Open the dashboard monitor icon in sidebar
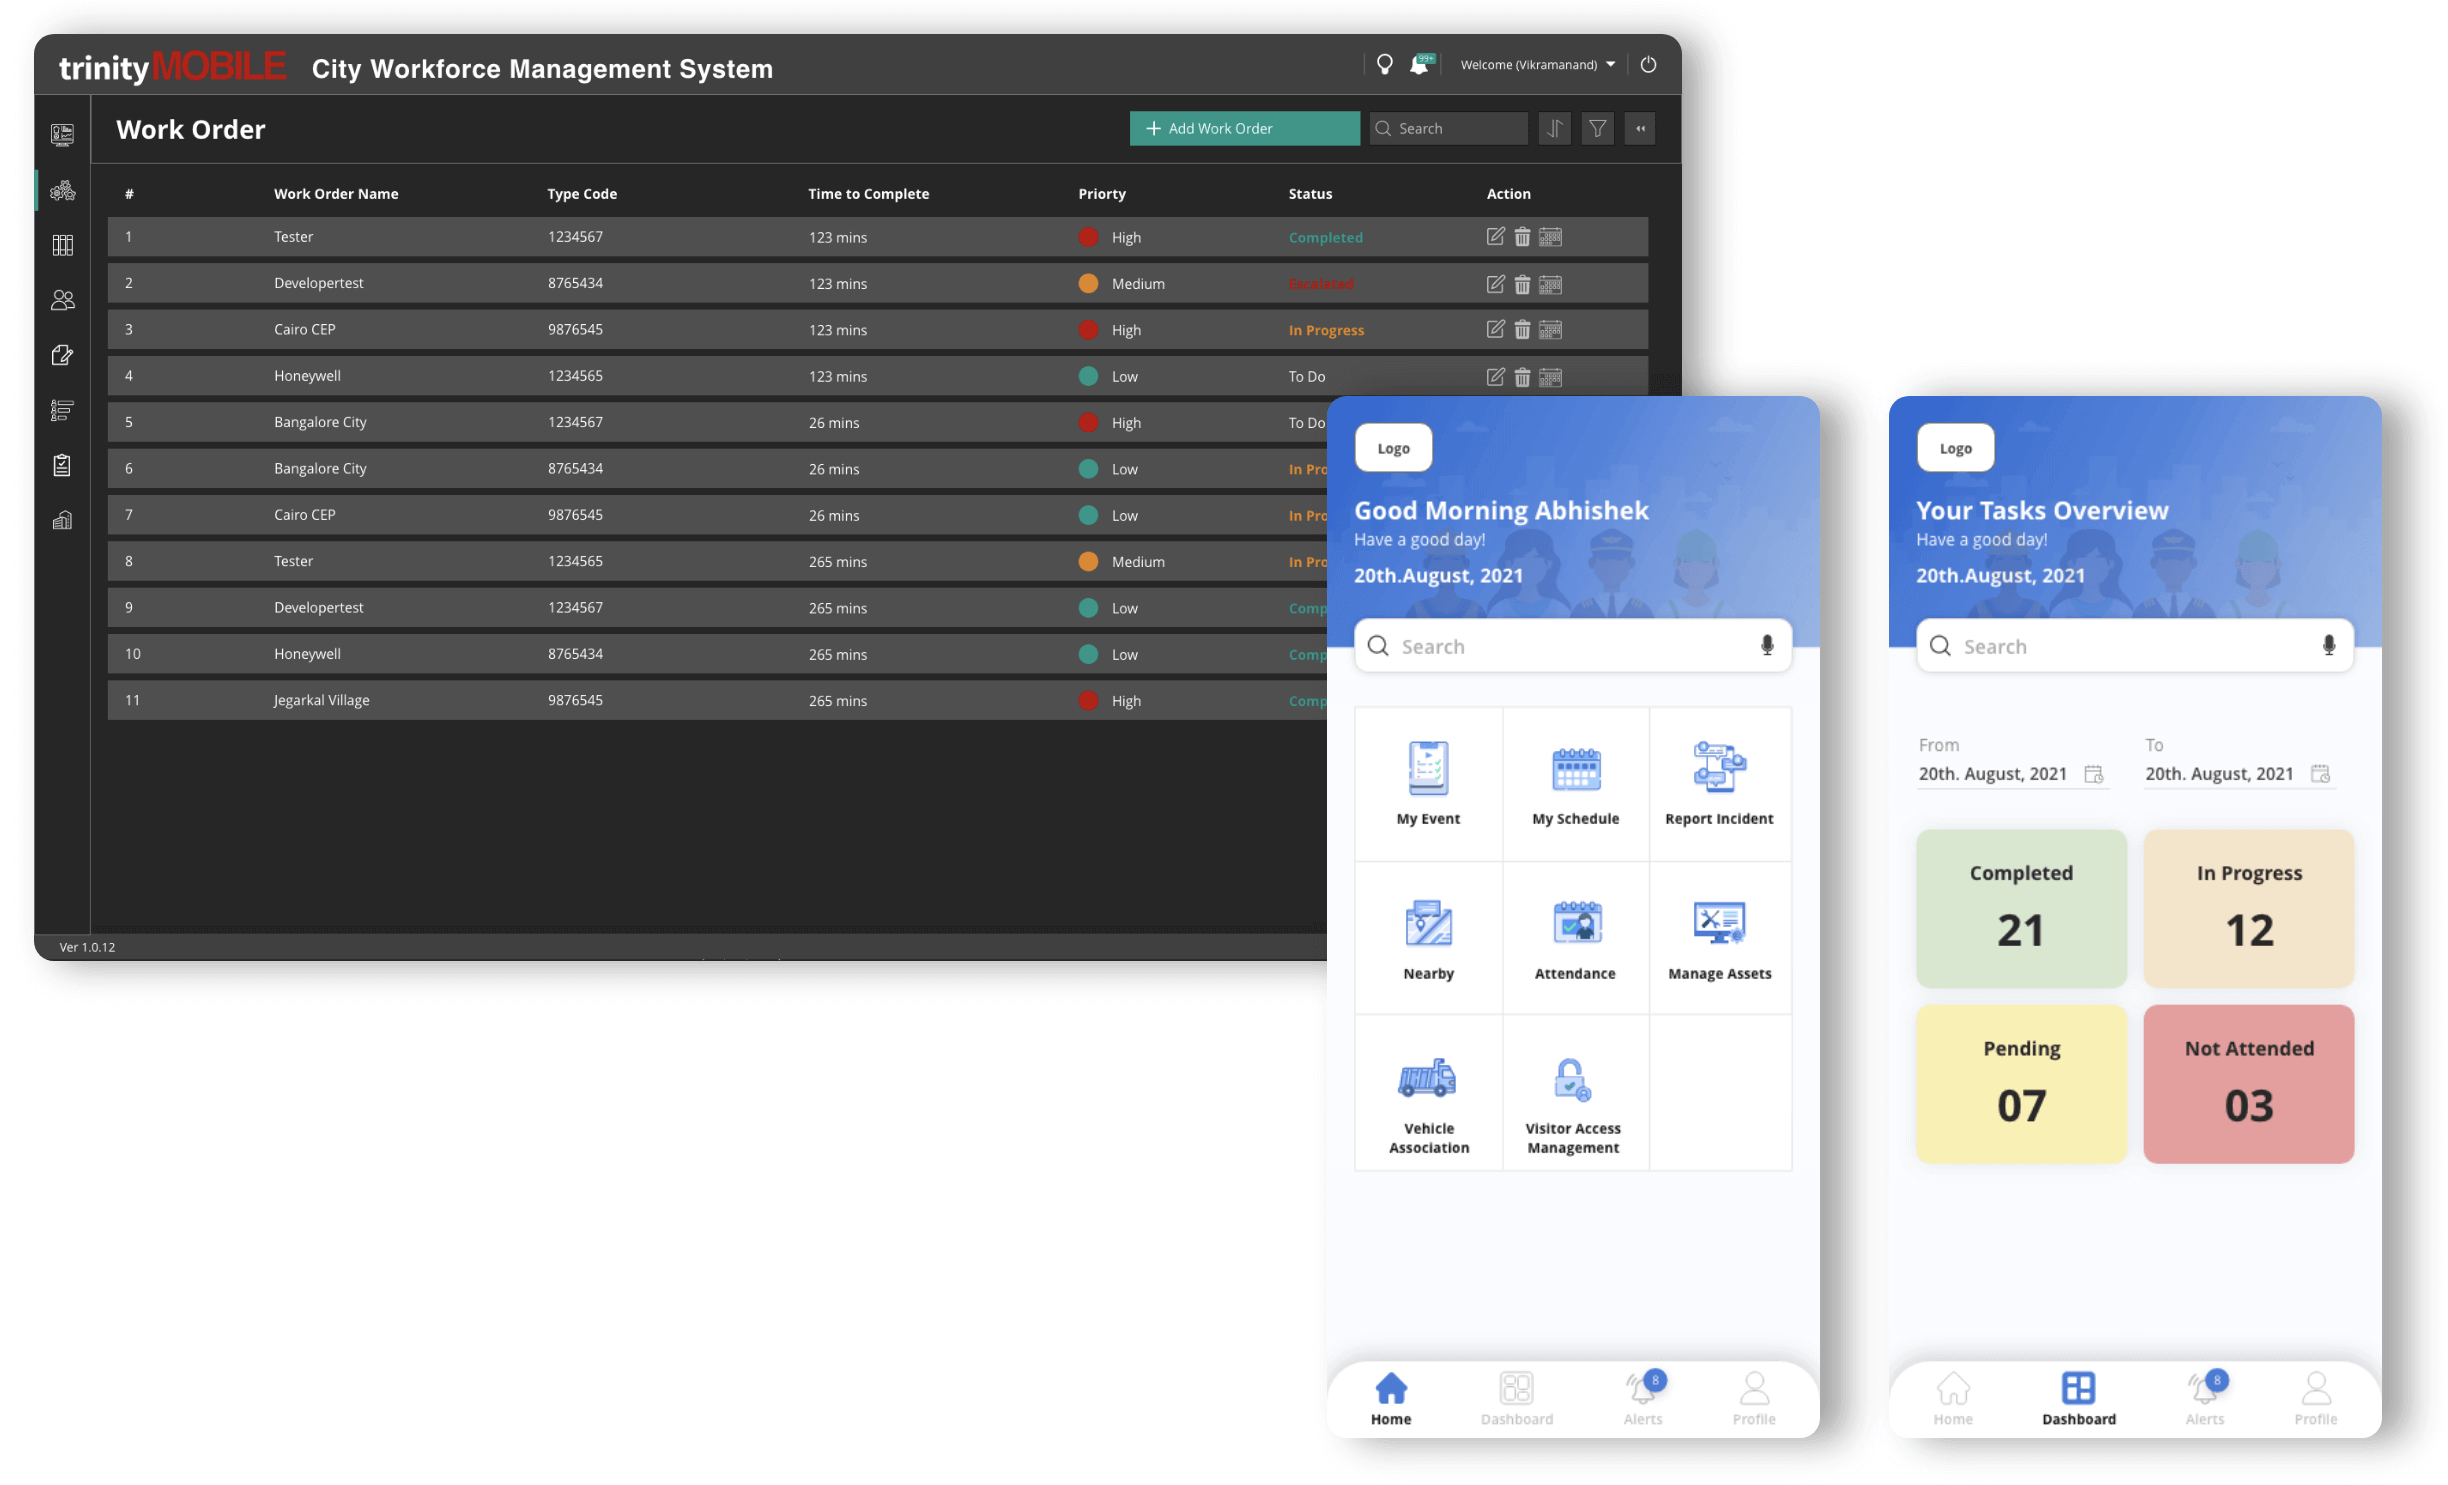This screenshot has height=1485, width=2448. (x=62, y=135)
